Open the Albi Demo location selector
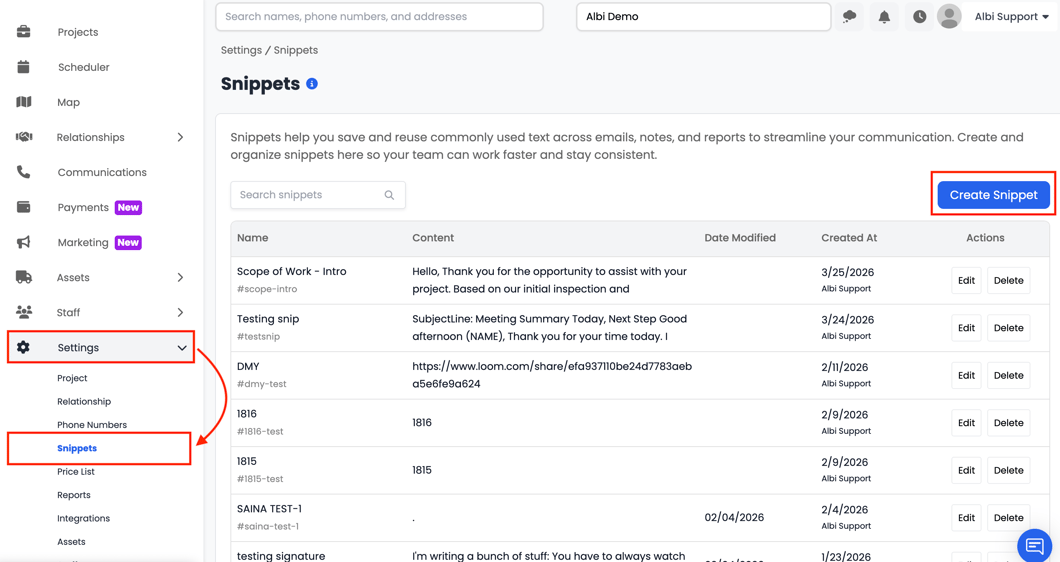The height and width of the screenshot is (562, 1060). pos(703,17)
